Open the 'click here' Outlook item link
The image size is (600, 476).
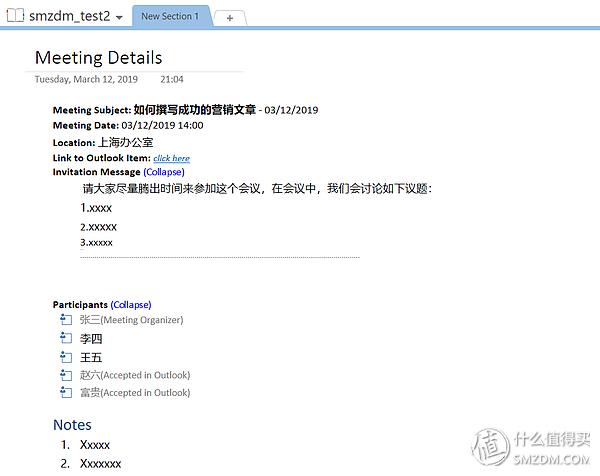coord(171,158)
